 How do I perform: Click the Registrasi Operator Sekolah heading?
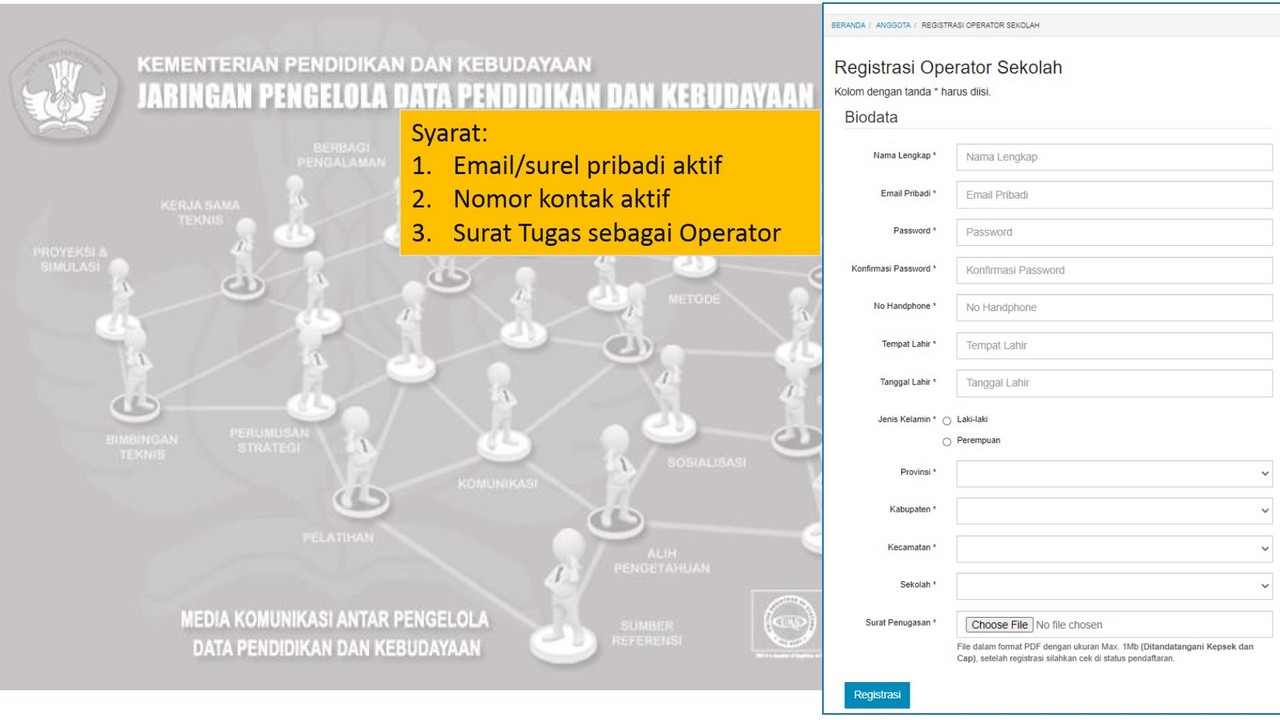click(x=948, y=68)
